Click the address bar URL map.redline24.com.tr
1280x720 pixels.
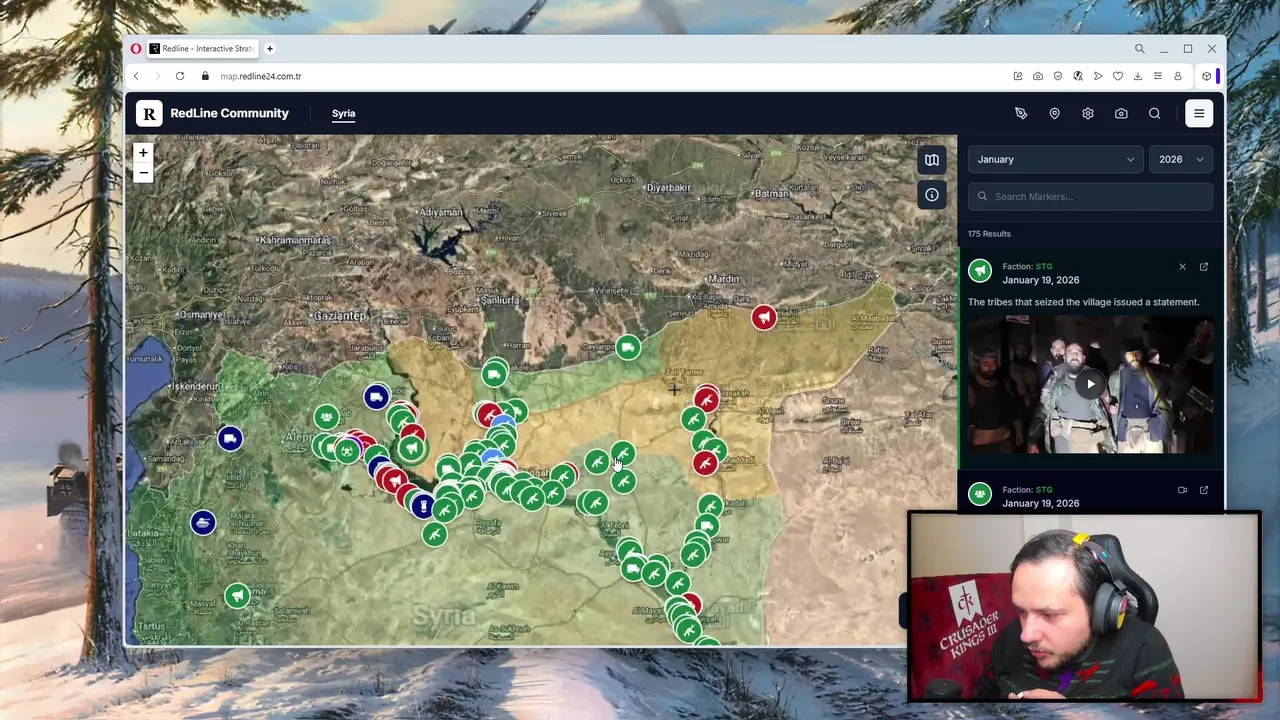(261, 76)
